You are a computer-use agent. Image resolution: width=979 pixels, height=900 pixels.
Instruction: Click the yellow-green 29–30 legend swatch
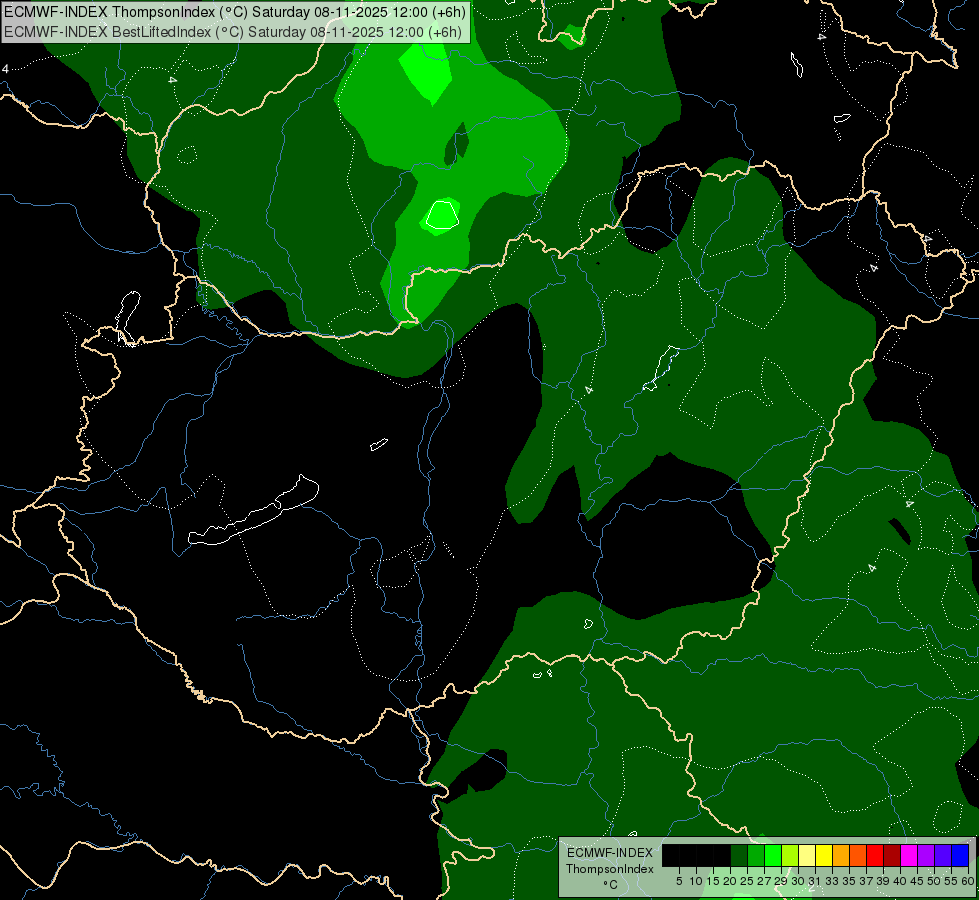click(790, 856)
